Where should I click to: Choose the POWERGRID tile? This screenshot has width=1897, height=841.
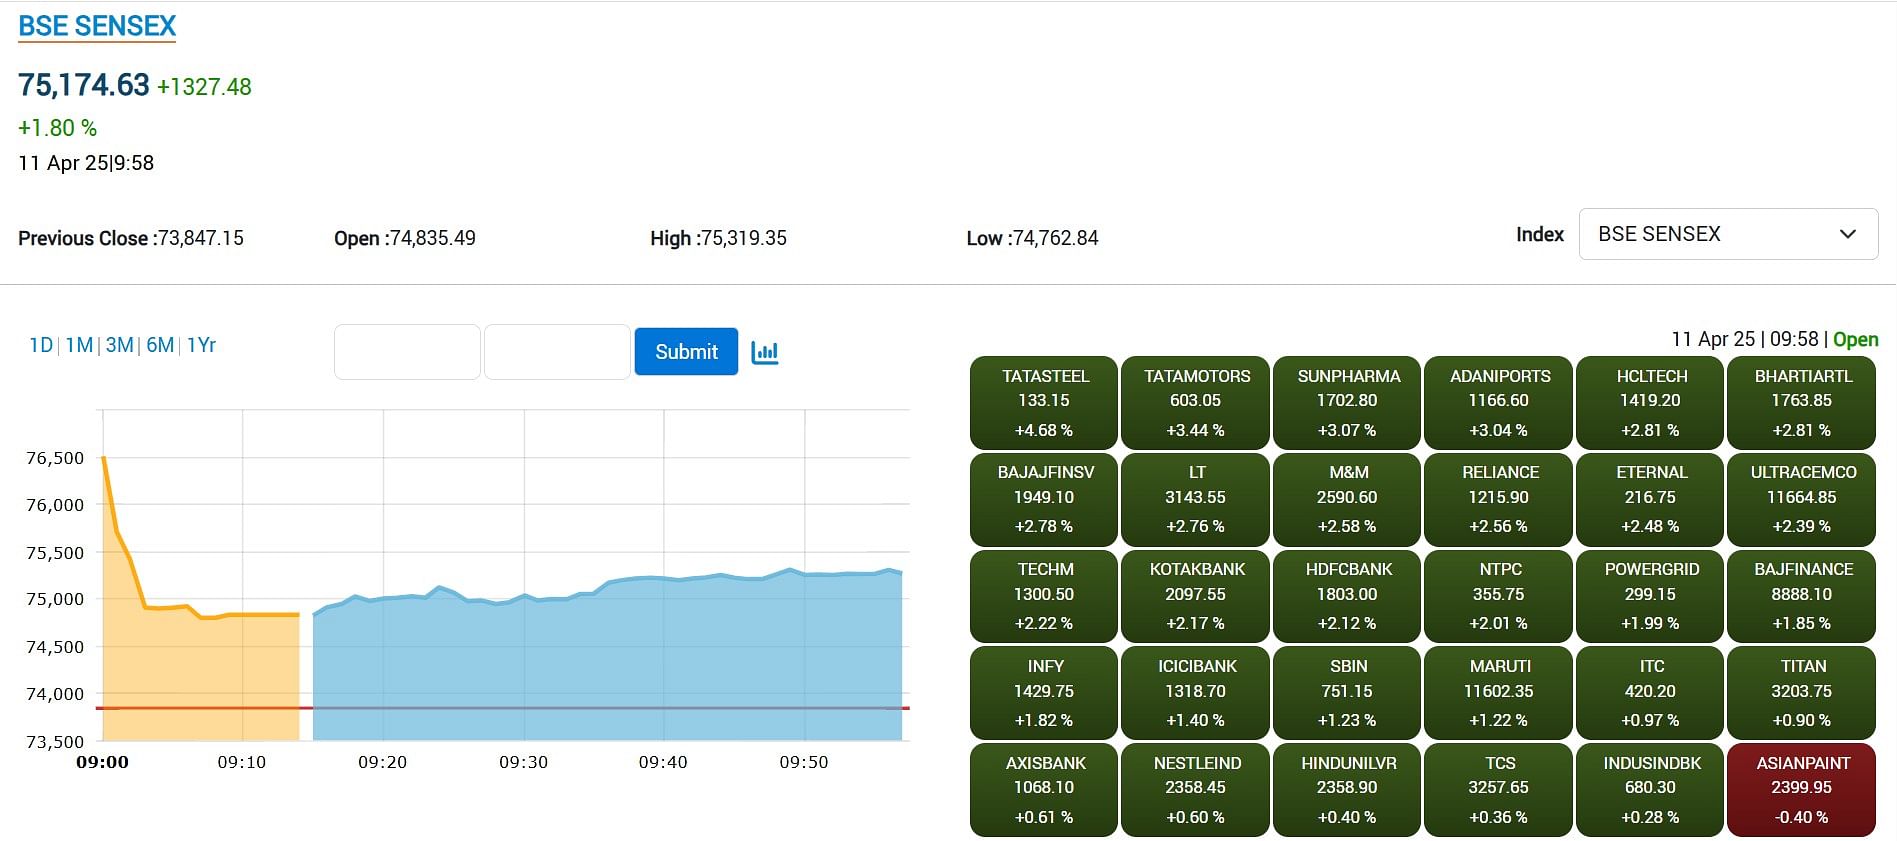click(x=1651, y=596)
